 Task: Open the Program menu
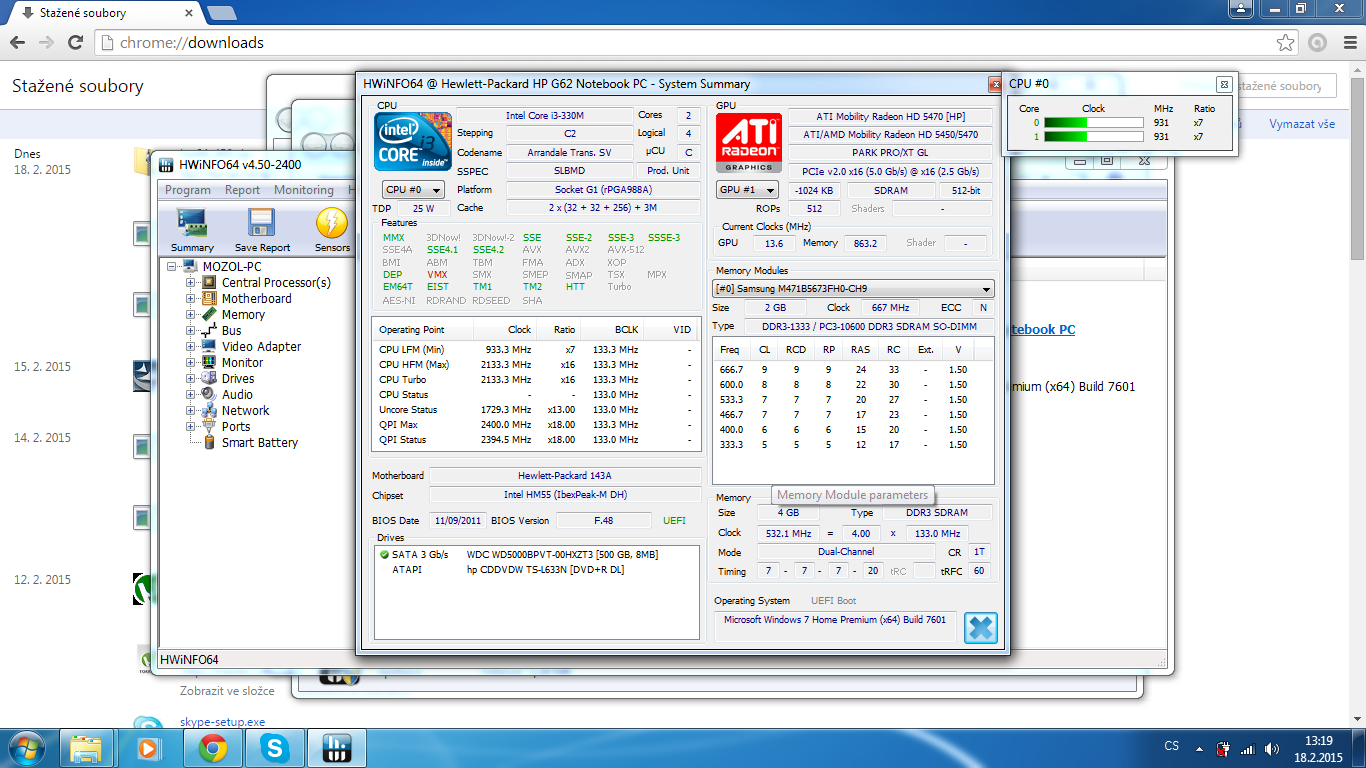188,190
